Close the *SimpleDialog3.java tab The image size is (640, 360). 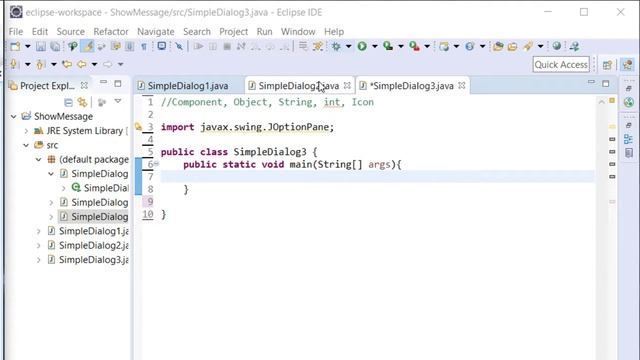tap(462, 85)
